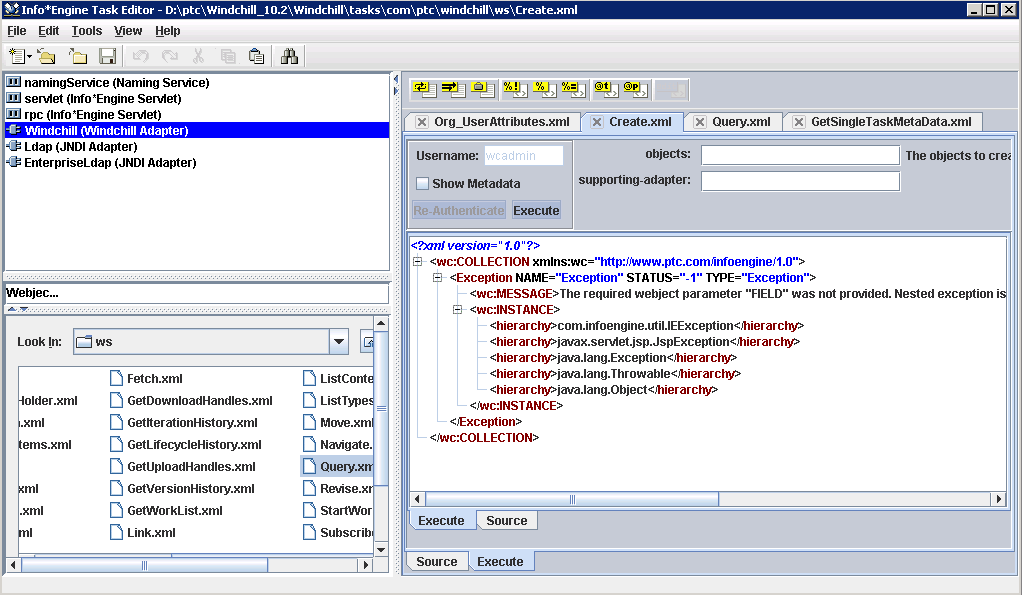Click the loop webject insert icon
Viewport: 1022px width, 595px height.
click(424, 89)
